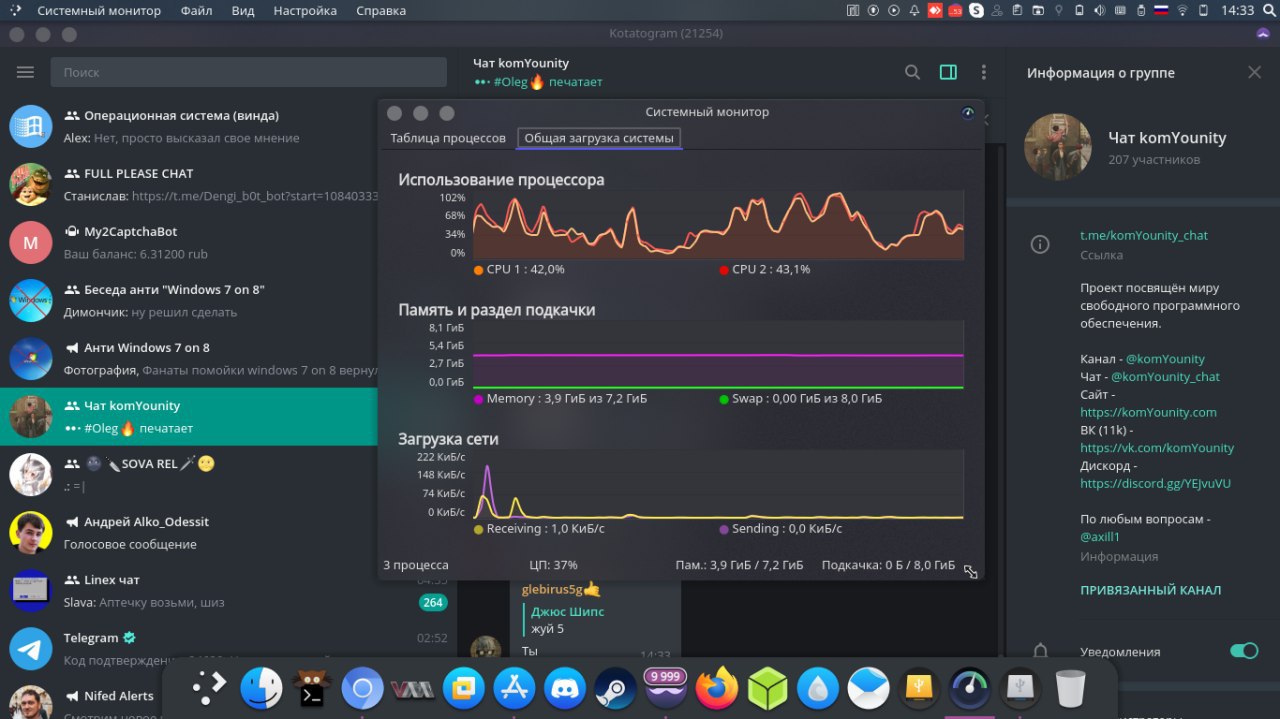Image resolution: width=1280 pixels, height=719 pixels.
Task: Toggle the Notifications switch off
Action: 1244,651
